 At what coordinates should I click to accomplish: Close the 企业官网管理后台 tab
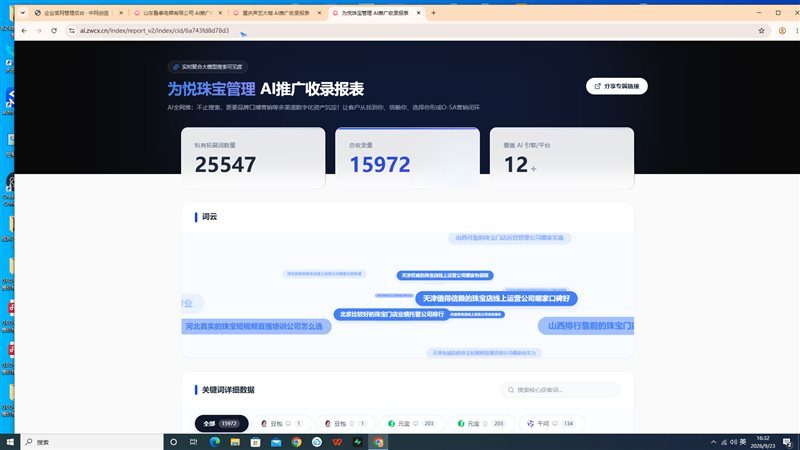pos(121,13)
